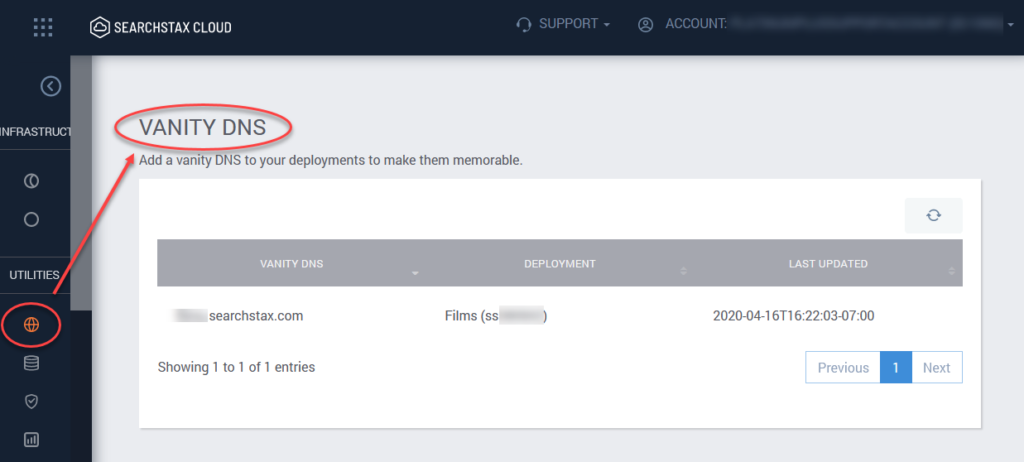The width and height of the screenshot is (1024, 462).
Task: Click the Utilities section label
Action: 34,275
